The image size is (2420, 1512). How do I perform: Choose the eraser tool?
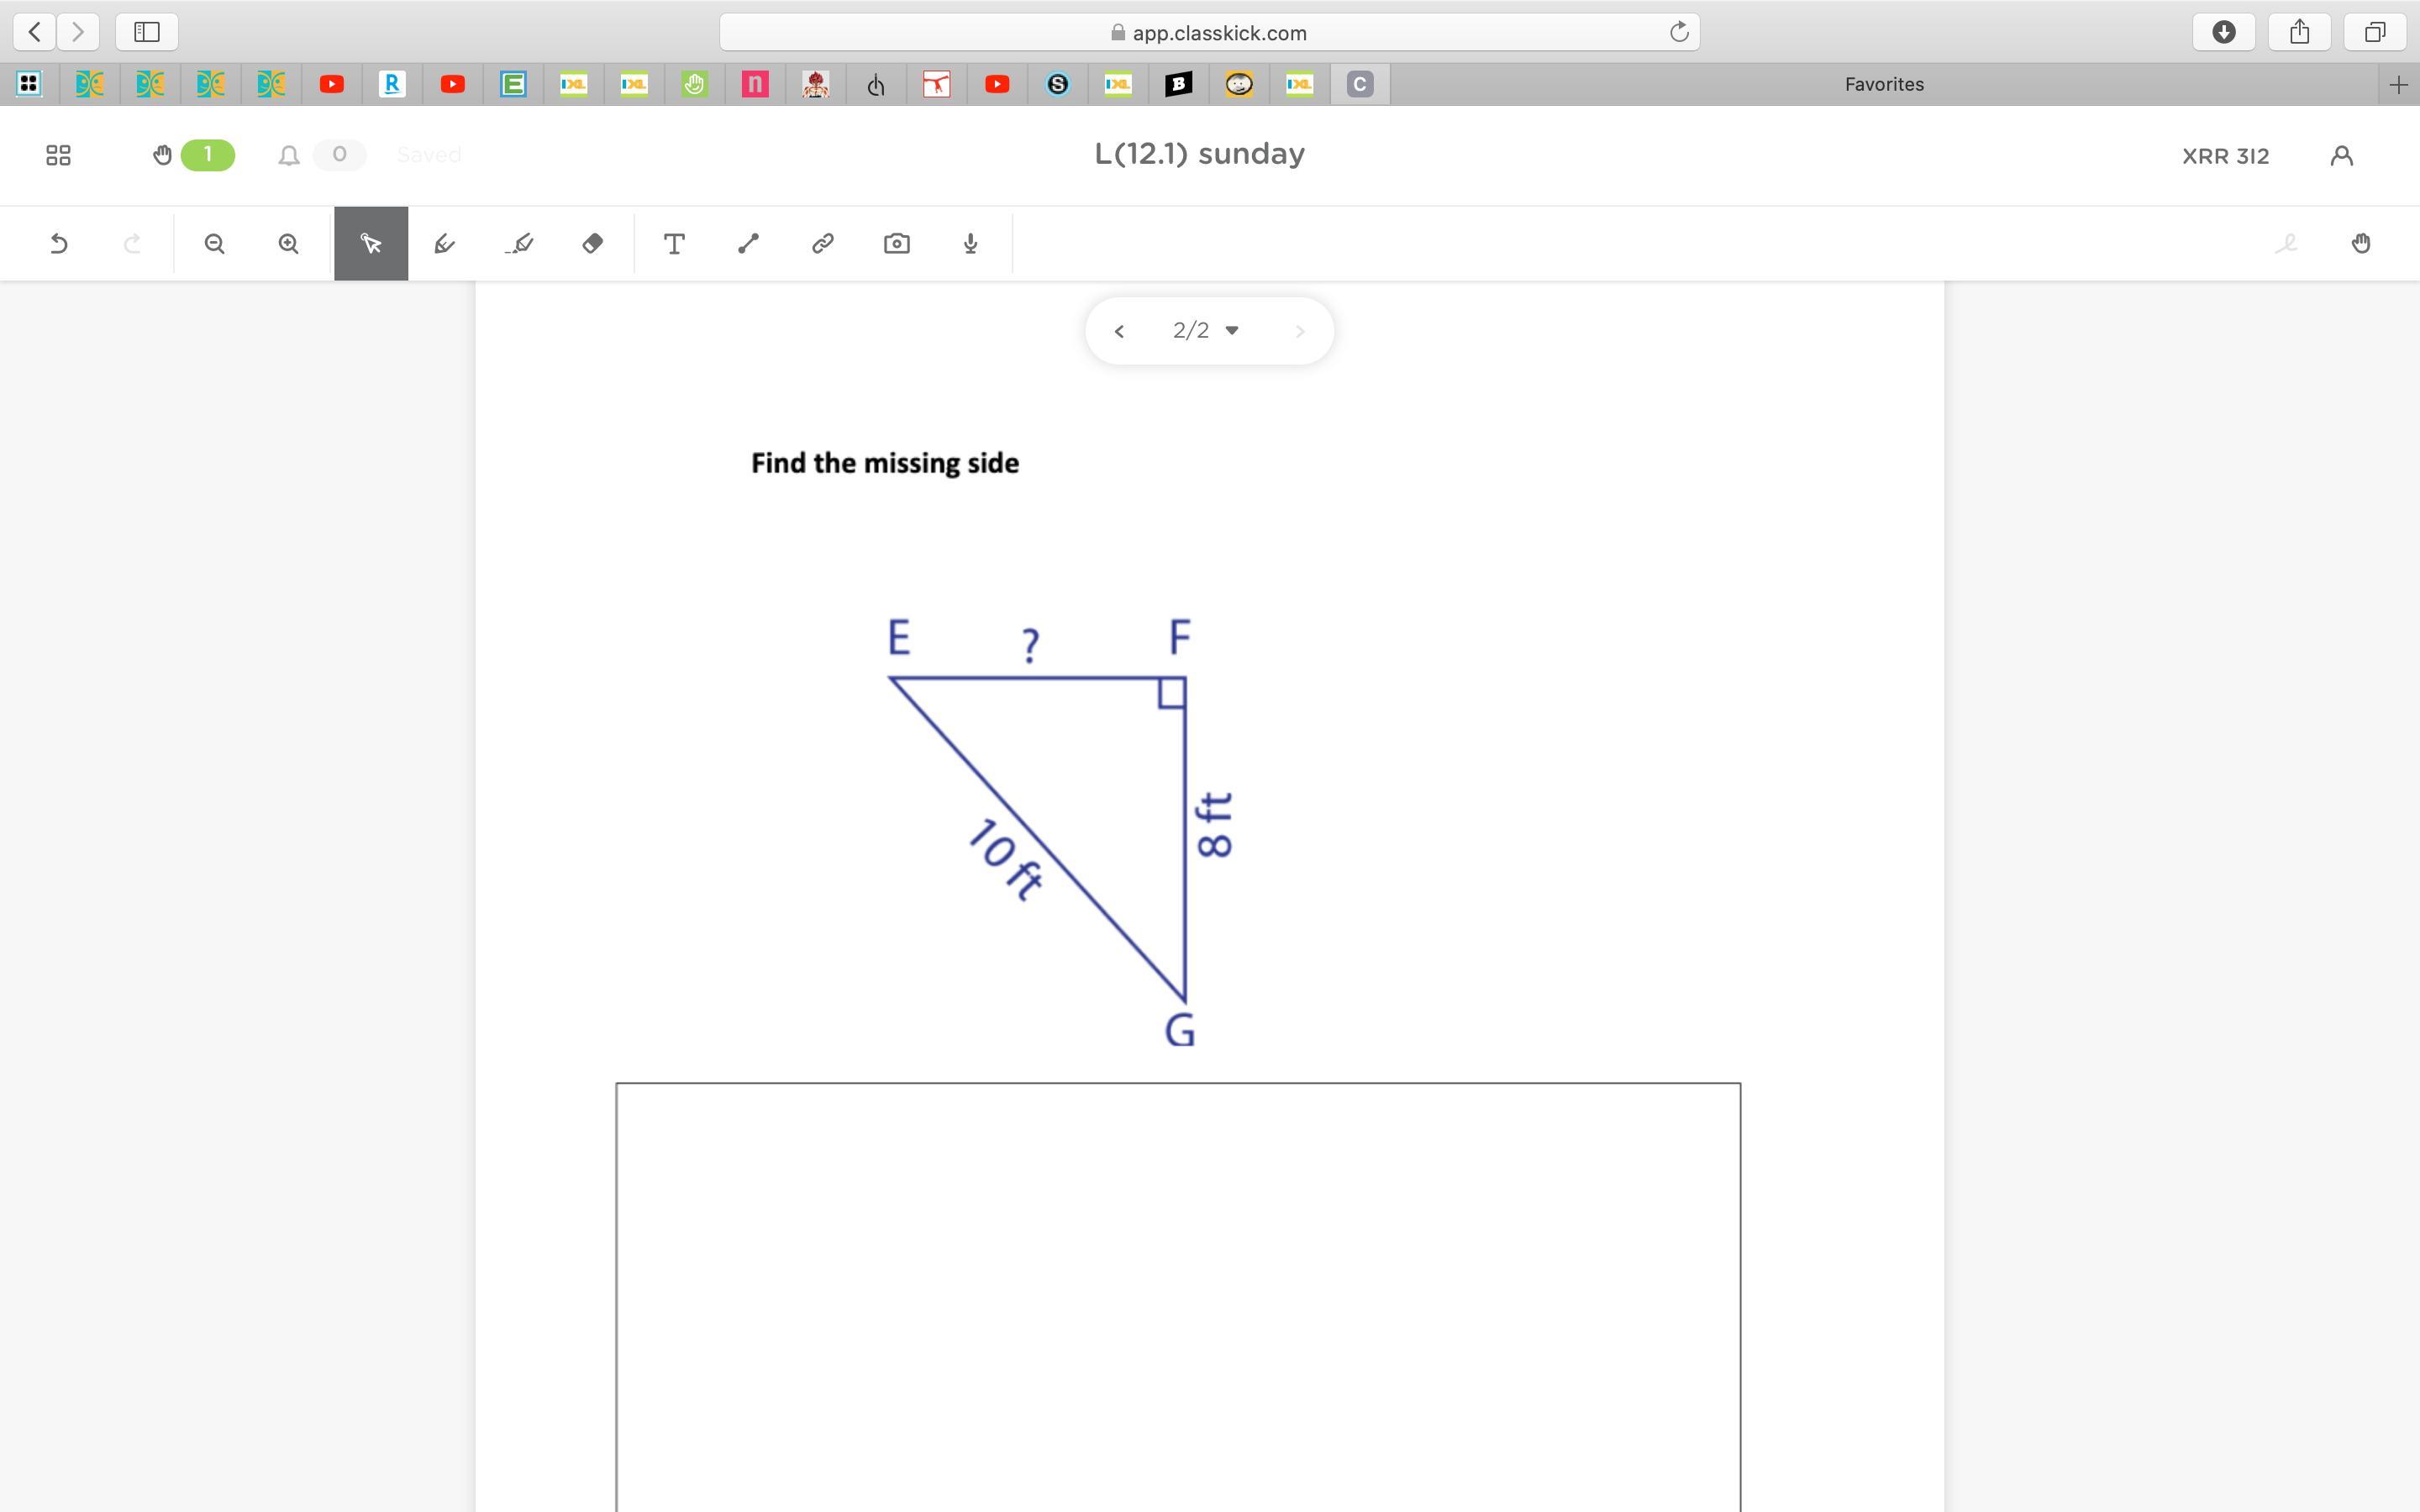(593, 244)
